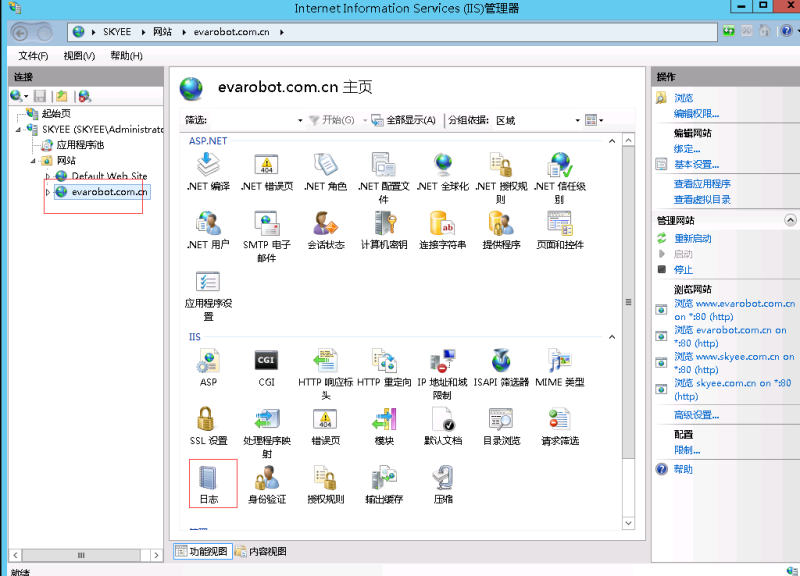The image size is (800, 576).
Task: Open the 筛选 filter dropdown arrow
Action: [x=300, y=120]
